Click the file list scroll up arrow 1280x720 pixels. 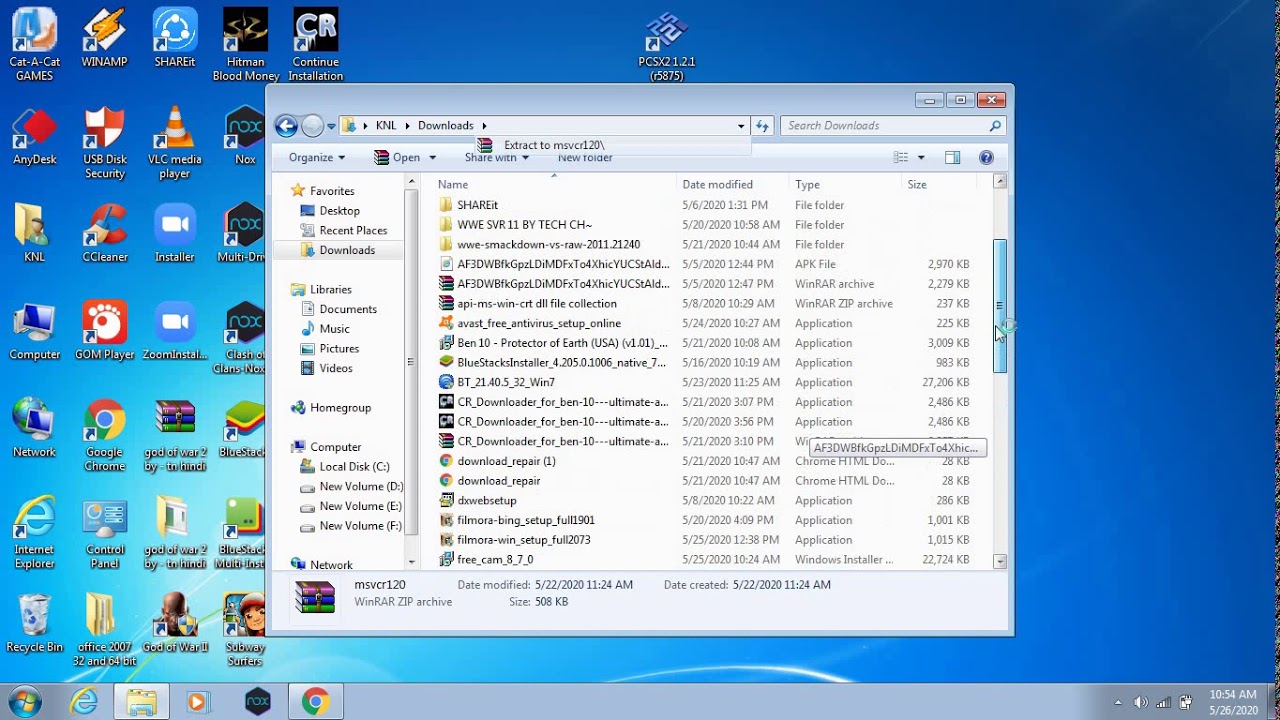tap(1000, 181)
